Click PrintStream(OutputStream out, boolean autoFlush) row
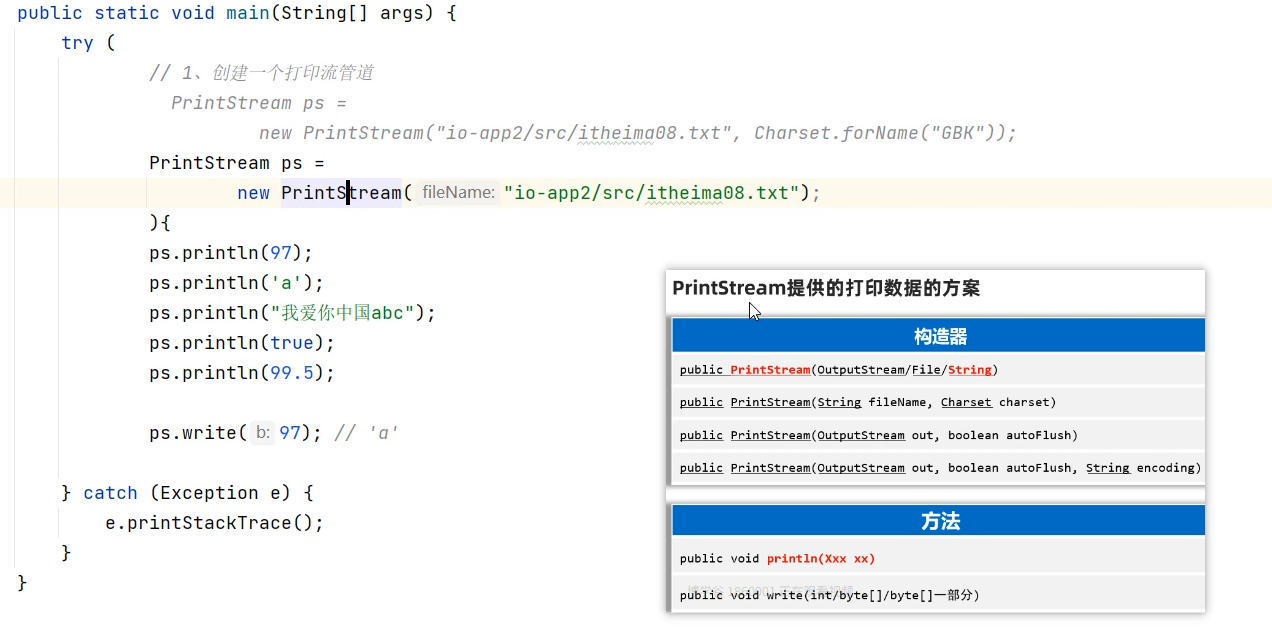Viewport: 1272px width, 635px height. click(x=938, y=435)
